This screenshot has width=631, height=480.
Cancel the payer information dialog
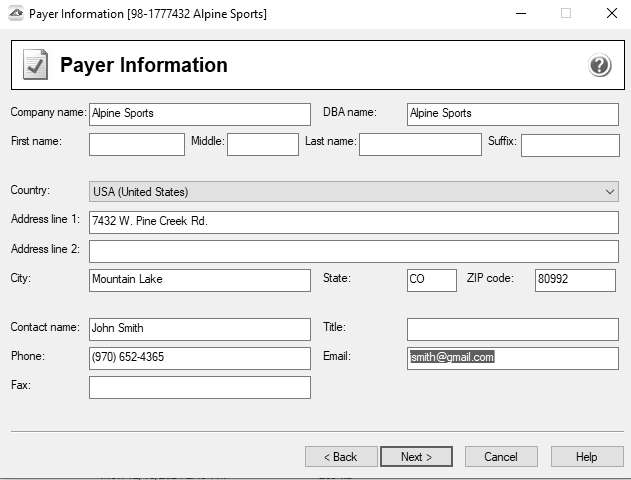[x=500, y=457]
